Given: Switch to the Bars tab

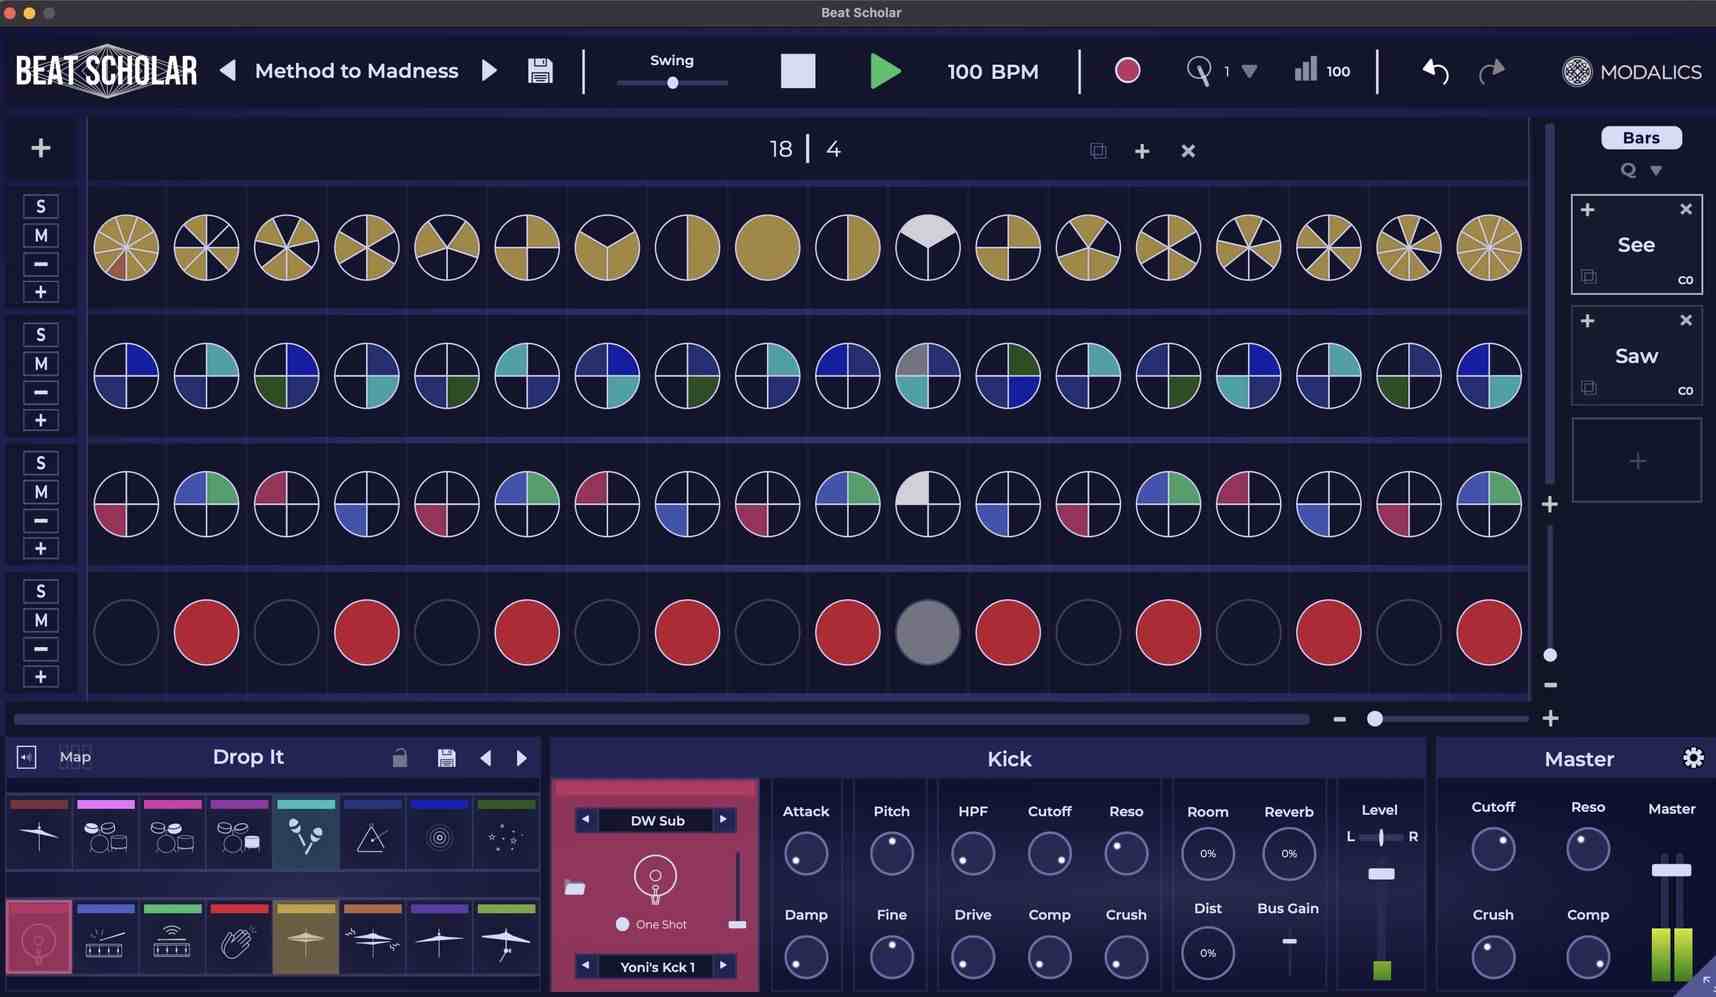Looking at the screenshot, I should (1640, 138).
